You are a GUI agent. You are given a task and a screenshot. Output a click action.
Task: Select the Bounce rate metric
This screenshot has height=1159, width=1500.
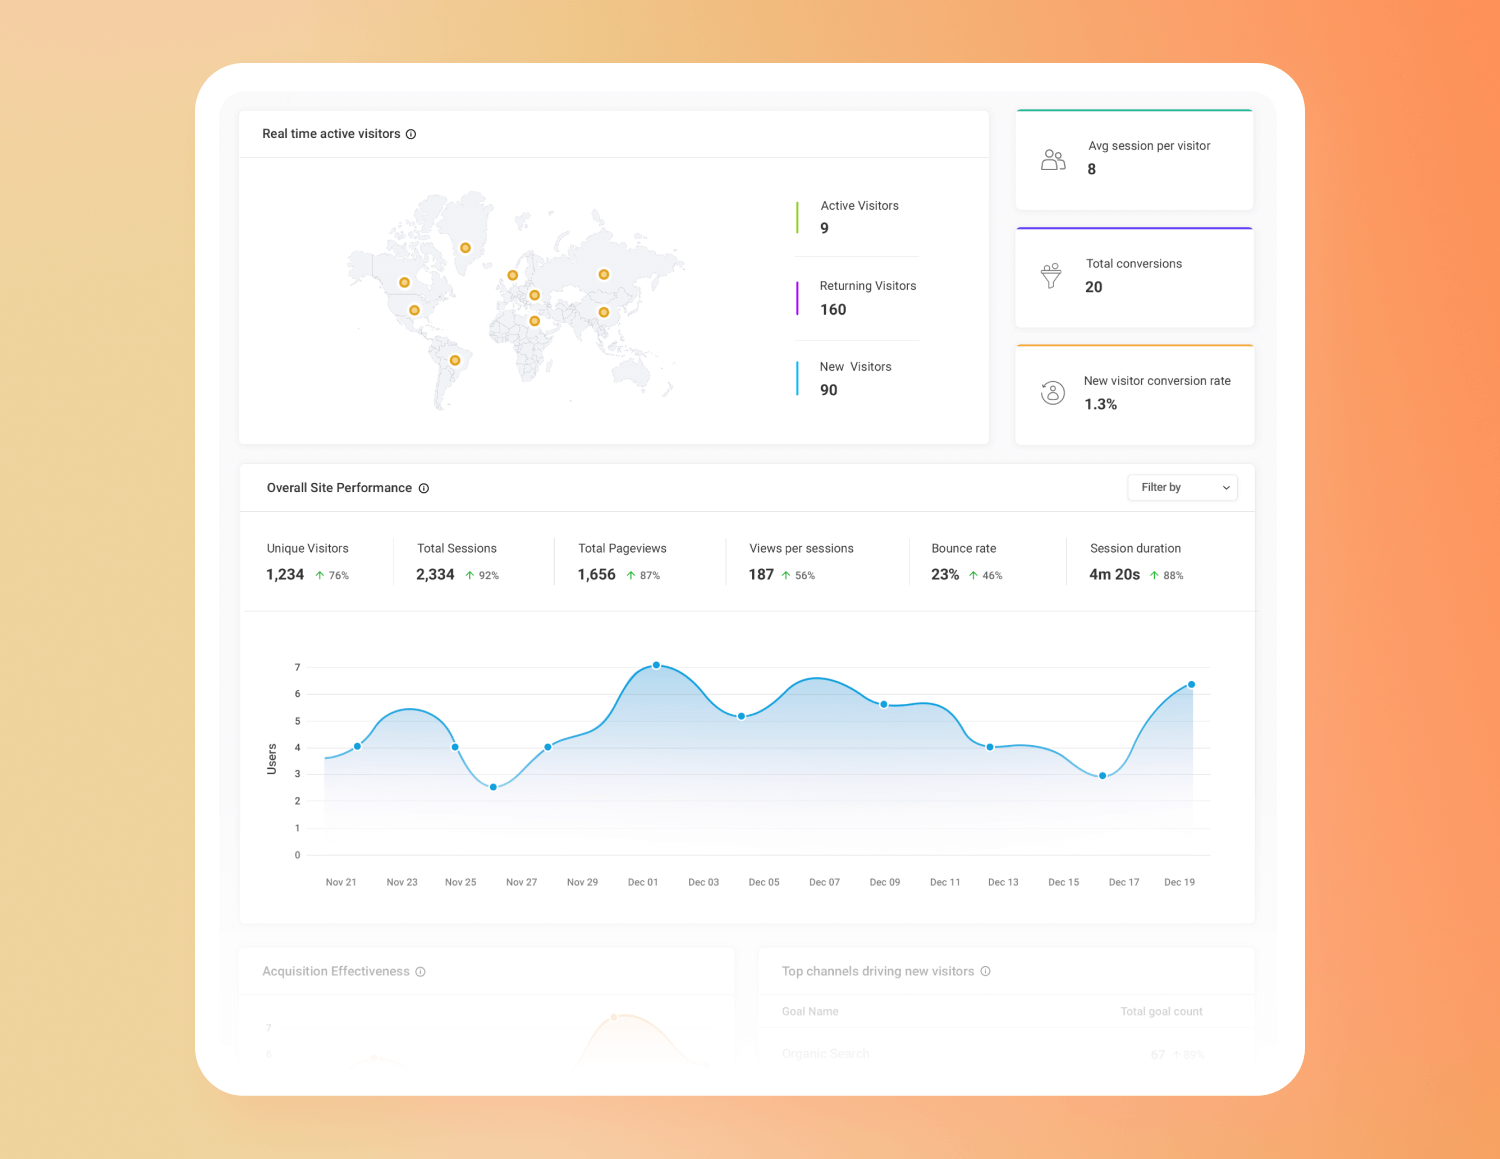(965, 561)
